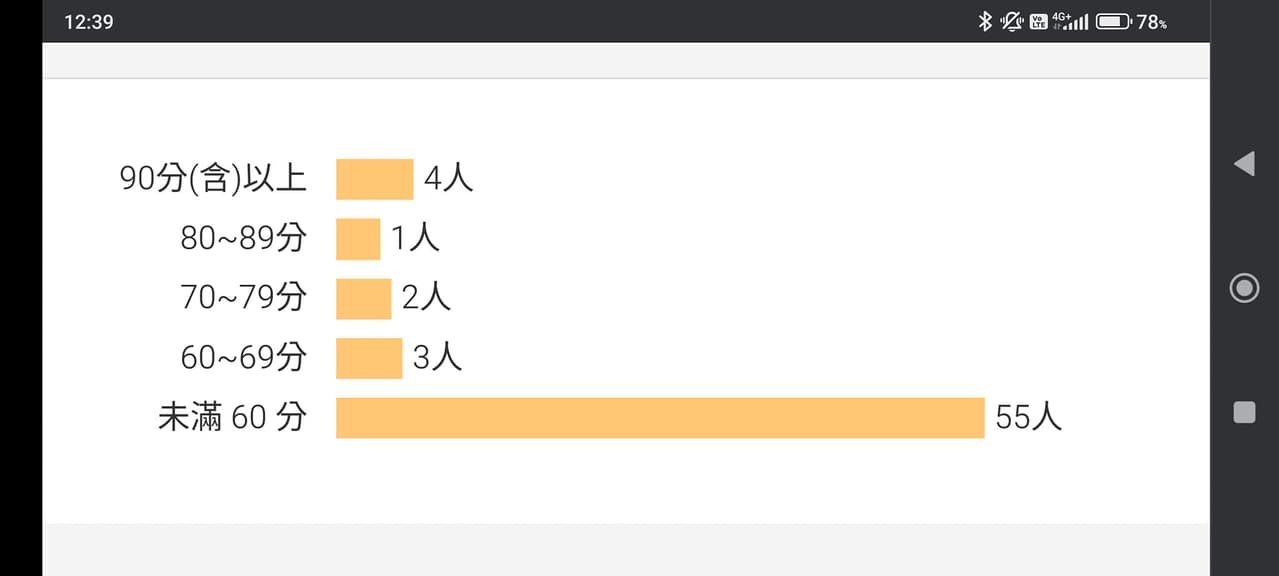
Task: Select the 60~69分 bar
Action: [x=369, y=358]
